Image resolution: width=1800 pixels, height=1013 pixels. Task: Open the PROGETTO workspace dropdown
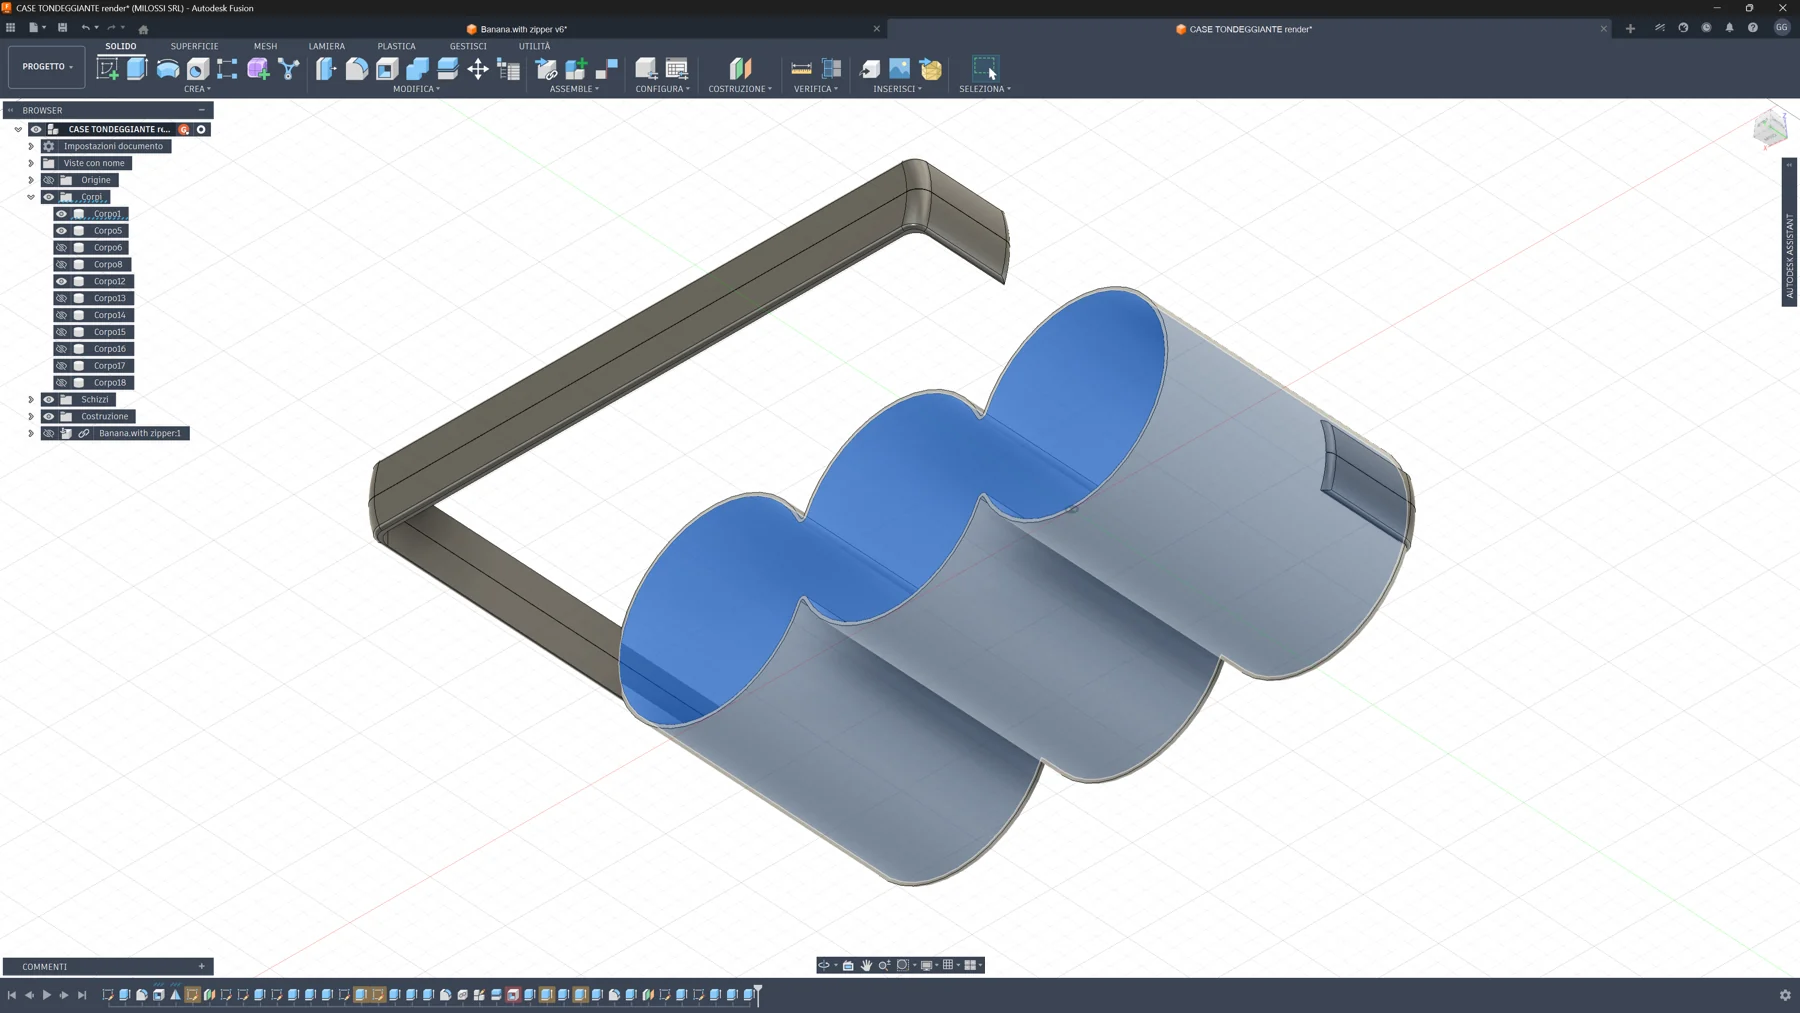tap(47, 67)
